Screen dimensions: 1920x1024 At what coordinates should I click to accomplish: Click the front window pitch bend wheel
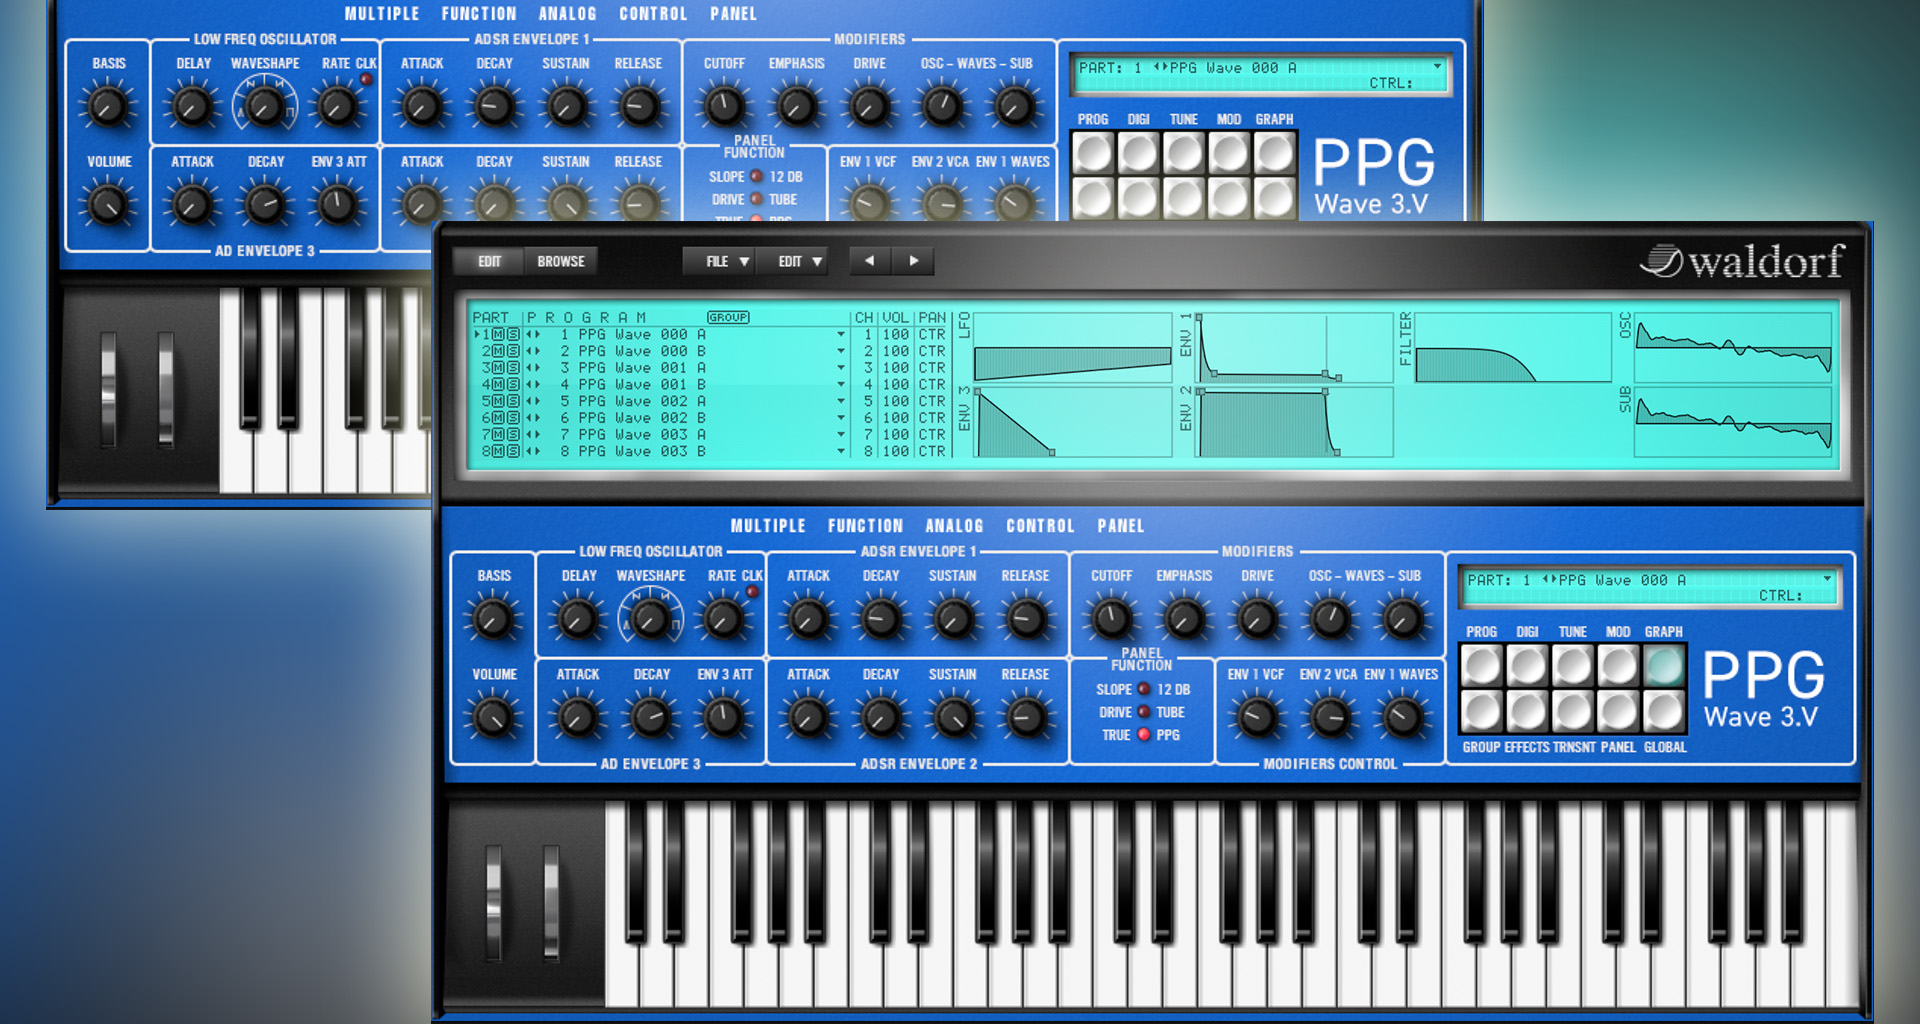[493, 904]
